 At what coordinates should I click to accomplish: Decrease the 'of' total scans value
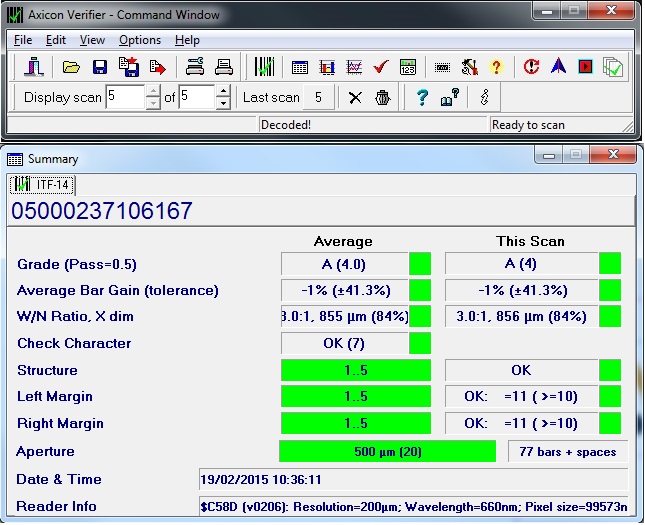pos(223,103)
